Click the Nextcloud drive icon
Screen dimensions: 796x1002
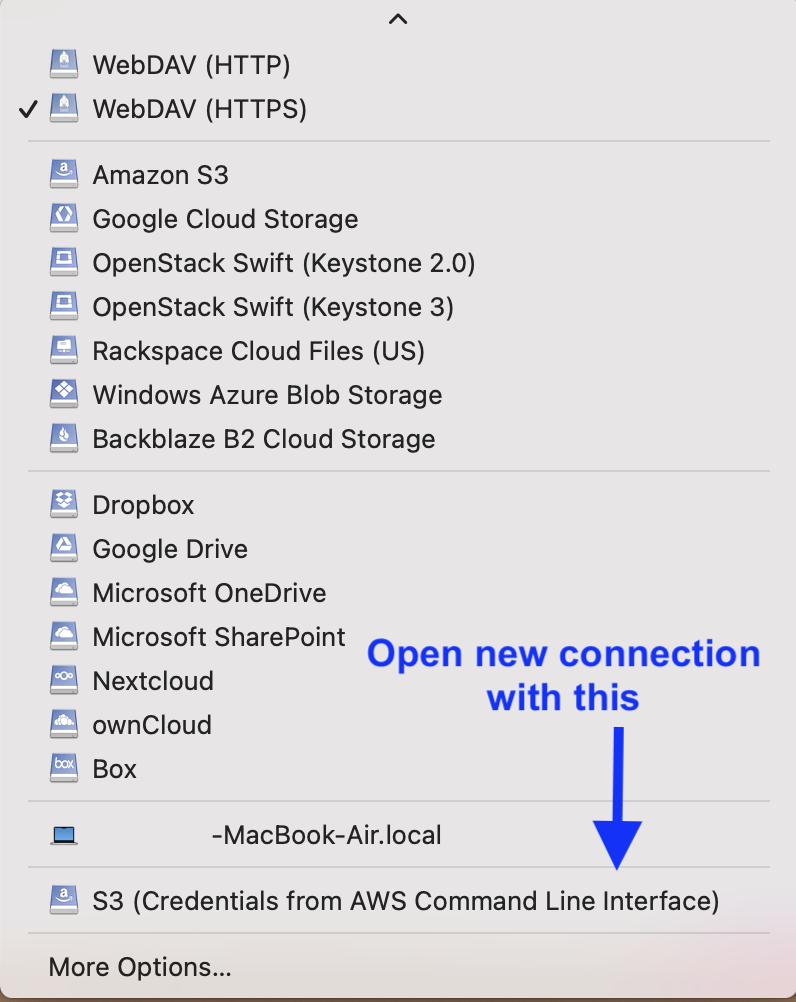[x=64, y=681]
